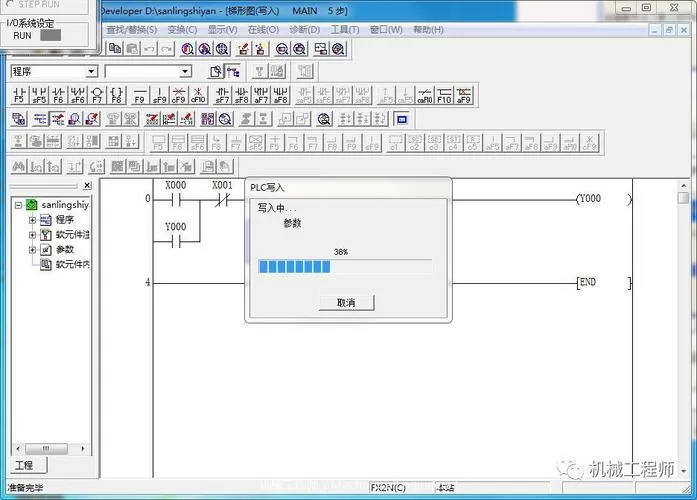Click the Undo toolbar icon

point(150,48)
